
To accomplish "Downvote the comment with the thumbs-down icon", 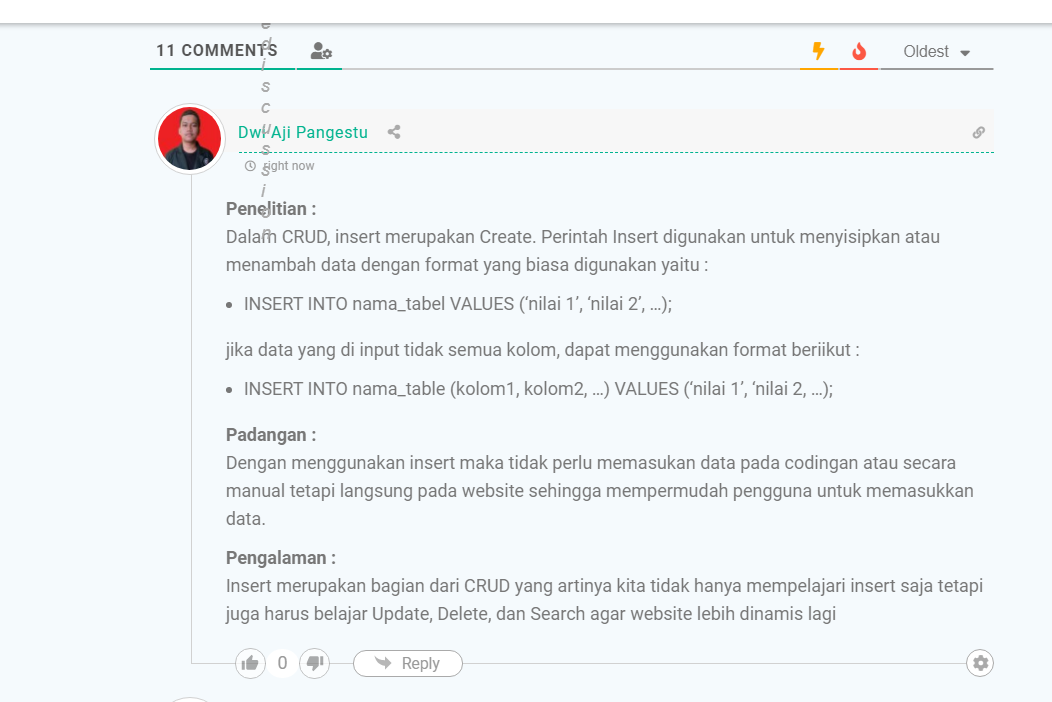I will [314, 663].
